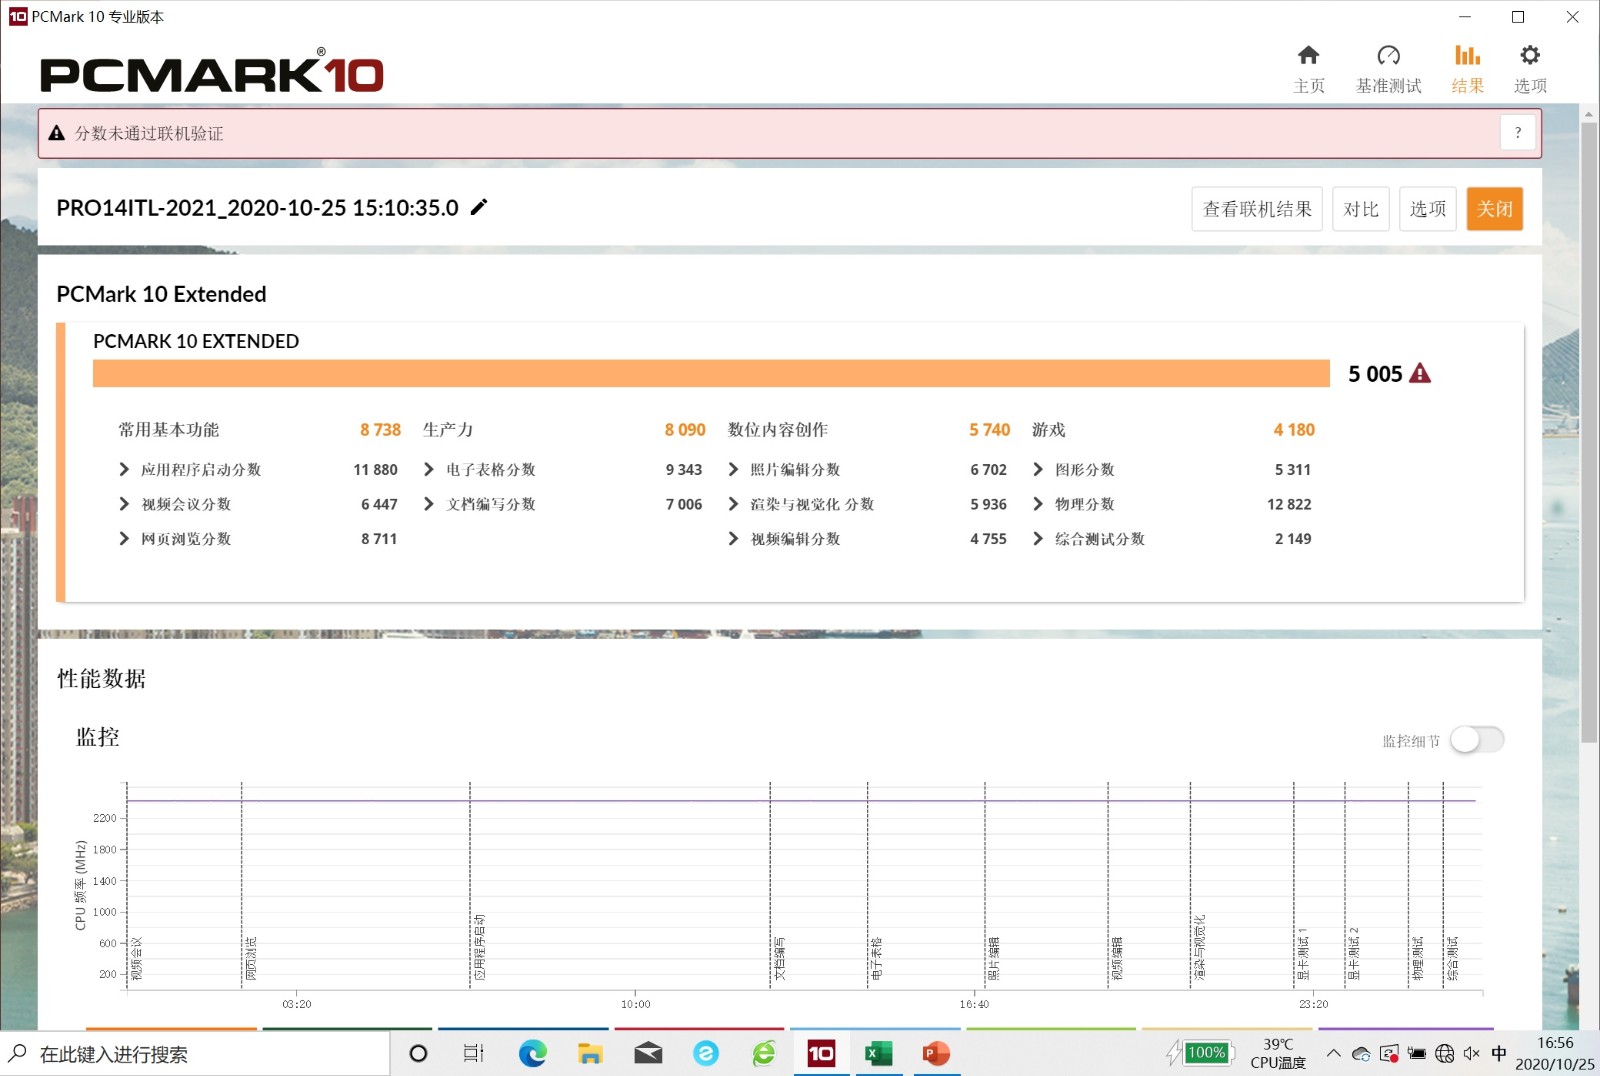Click the 选项 button beside 对比
The height and width of the screenshot is (1076, 1600).
point(1427,209)
